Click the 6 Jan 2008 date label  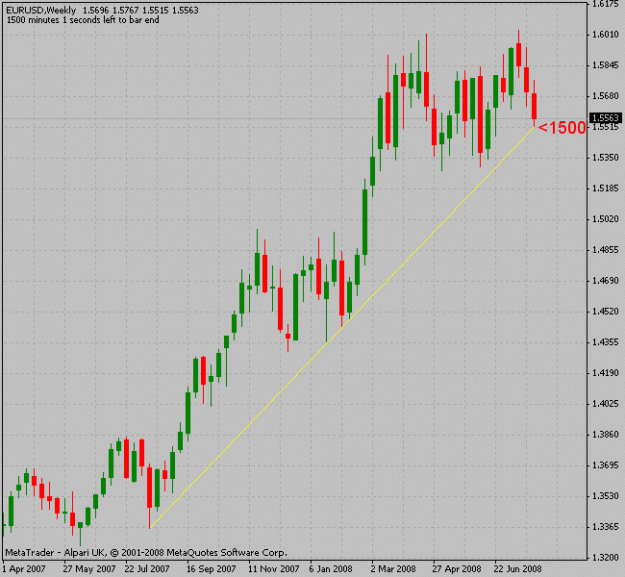click(x=330, y=569)
